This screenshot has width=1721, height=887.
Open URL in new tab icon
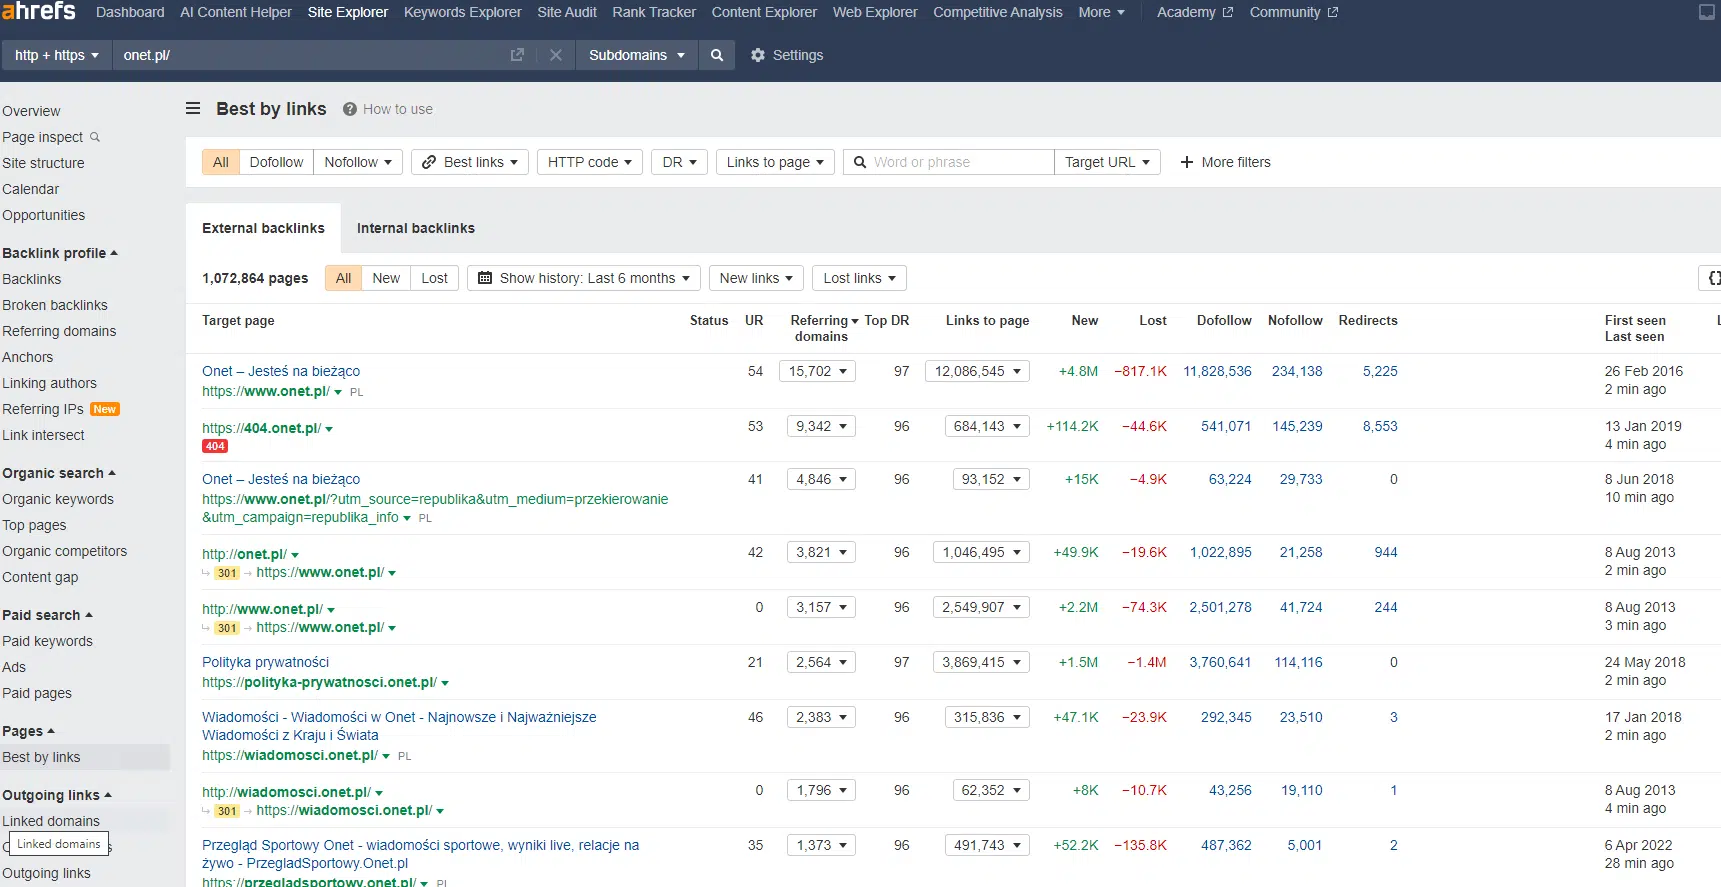[x=517, y=55]
